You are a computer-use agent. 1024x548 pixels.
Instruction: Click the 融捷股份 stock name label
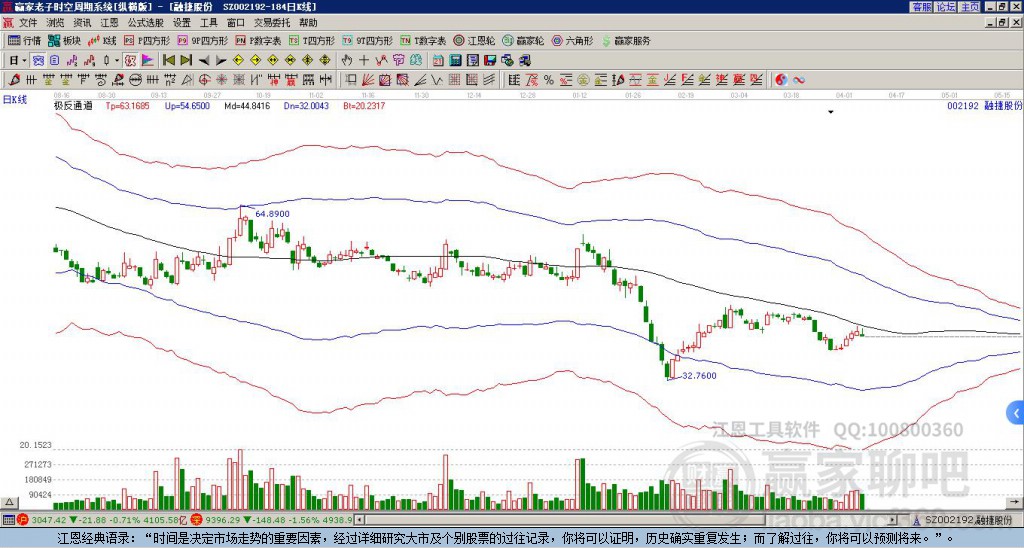(x=1002, y=105)
